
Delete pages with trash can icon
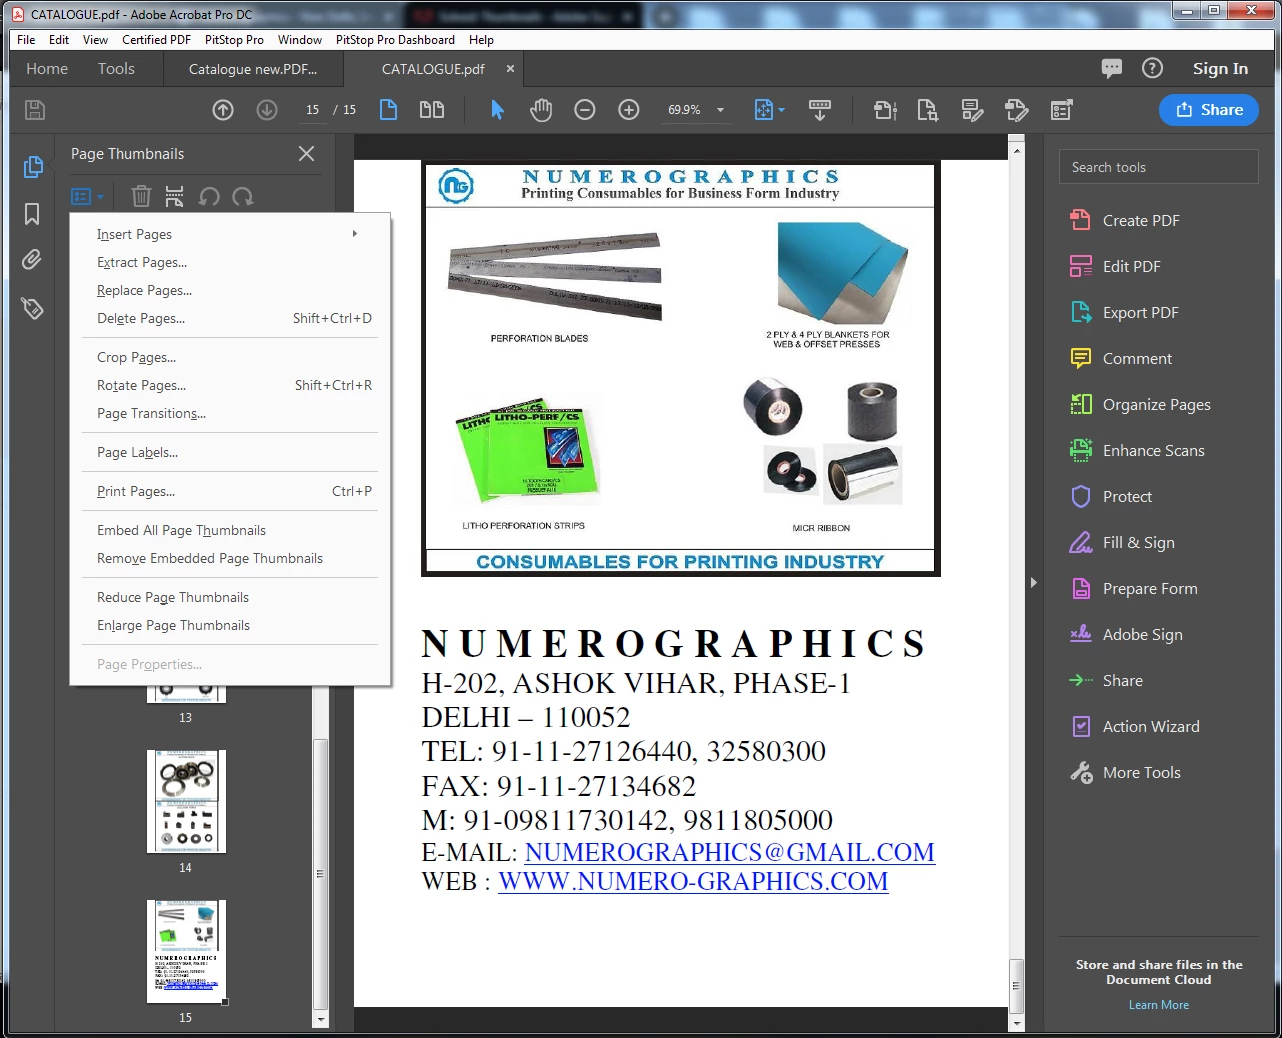(141, 196)
